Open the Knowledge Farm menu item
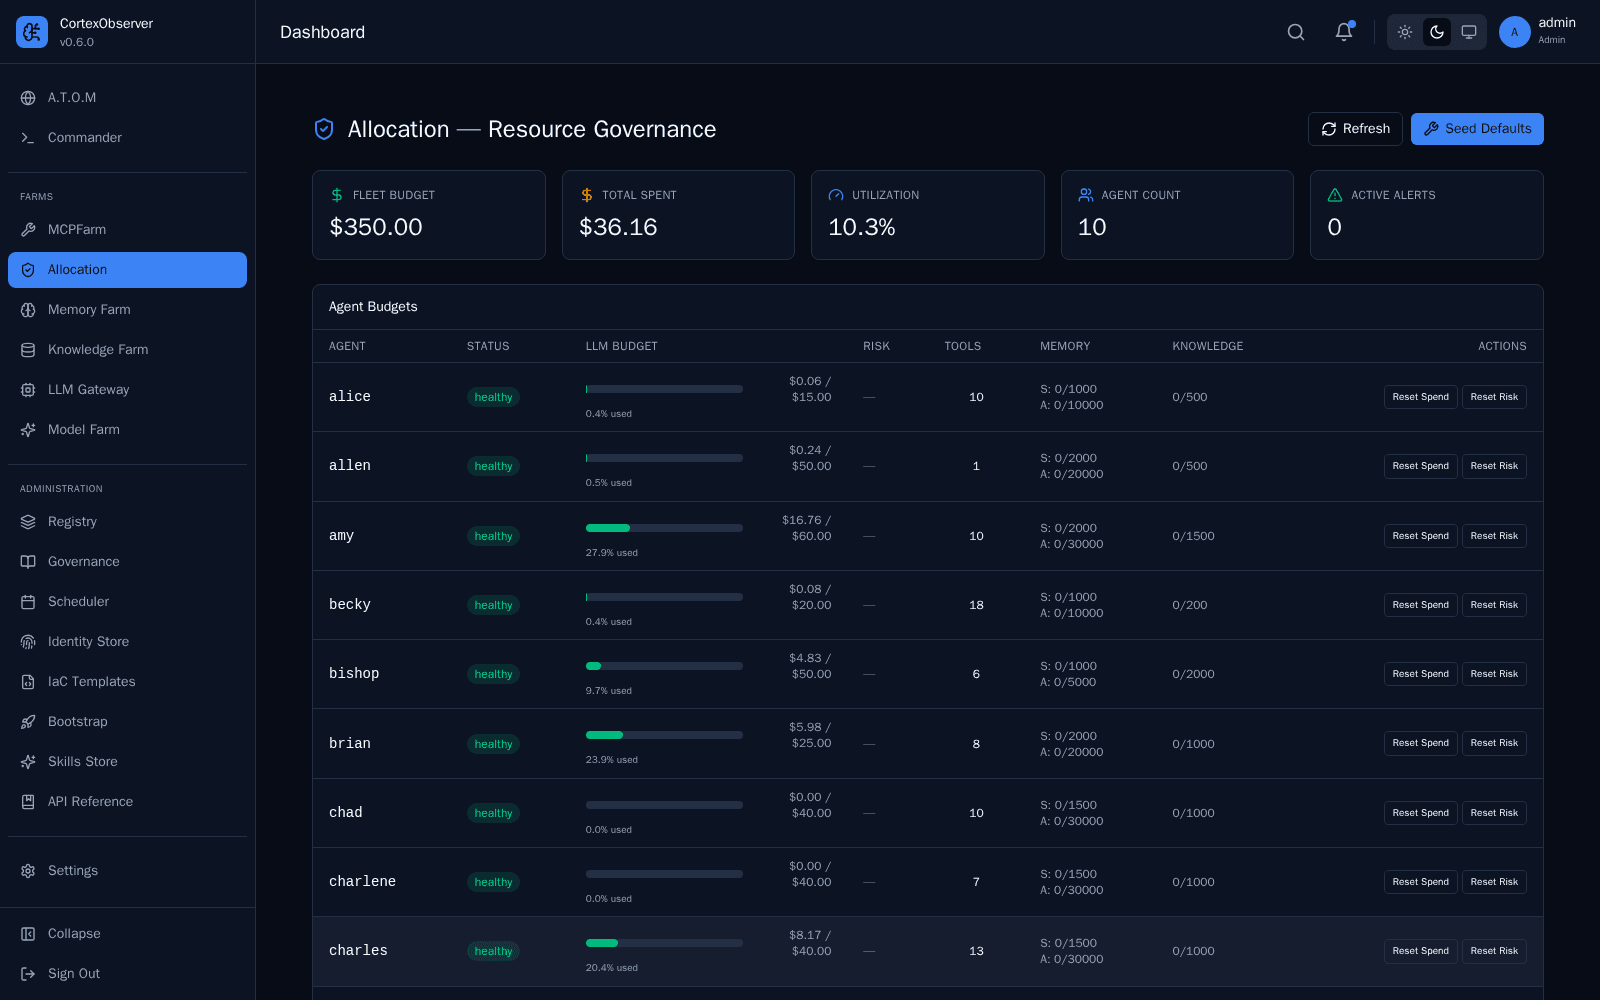The image size is (1600, 1000). (x=127, y=350)
